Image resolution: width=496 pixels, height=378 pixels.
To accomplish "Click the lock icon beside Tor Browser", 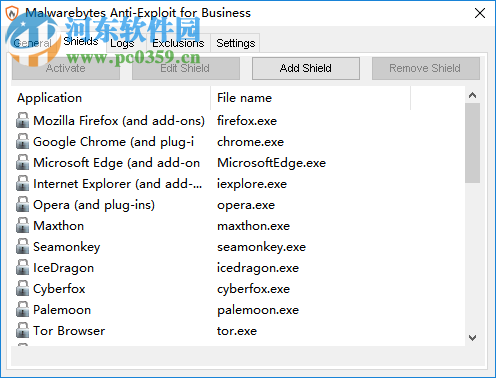I will [22, 331].
